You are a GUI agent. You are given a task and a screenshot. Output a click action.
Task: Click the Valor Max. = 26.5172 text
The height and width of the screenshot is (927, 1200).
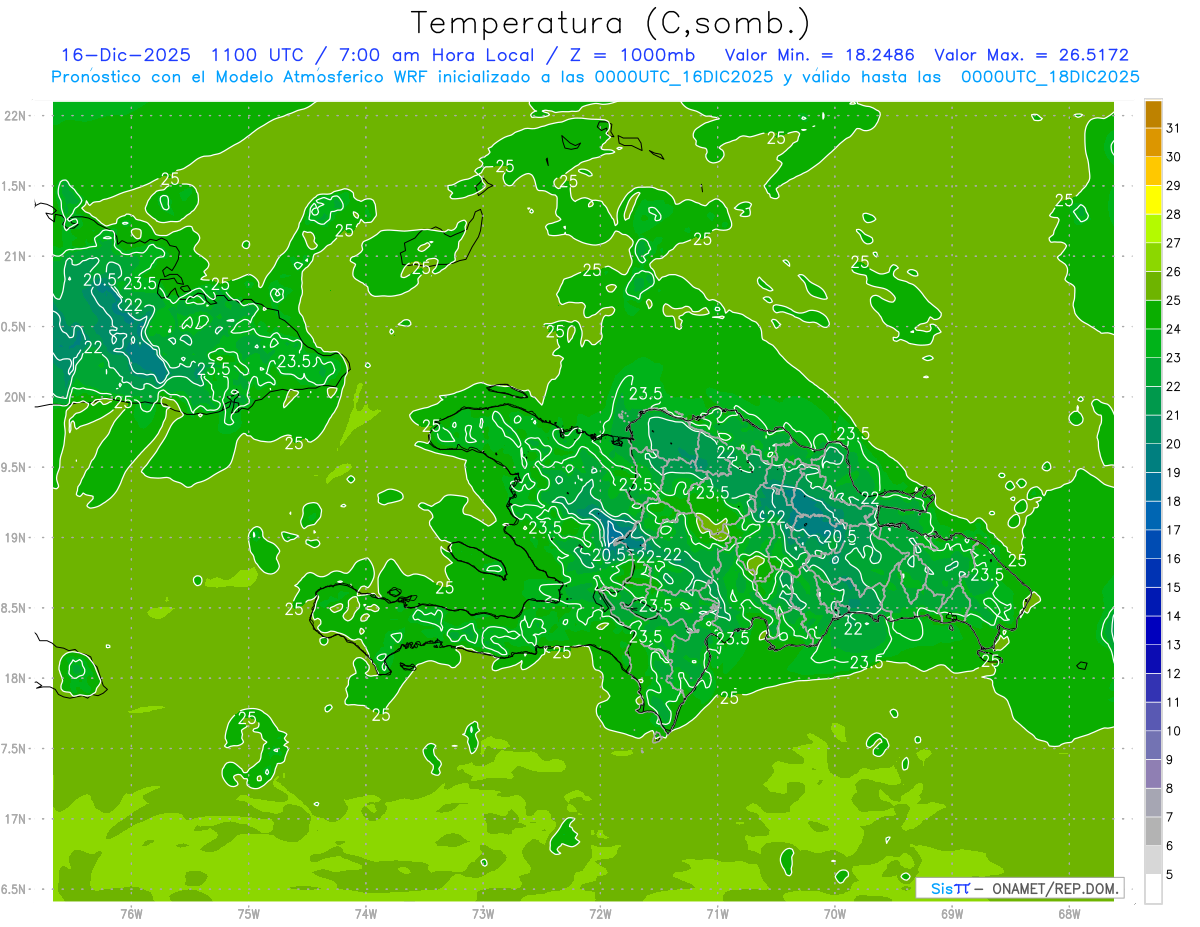point(1031,55)
